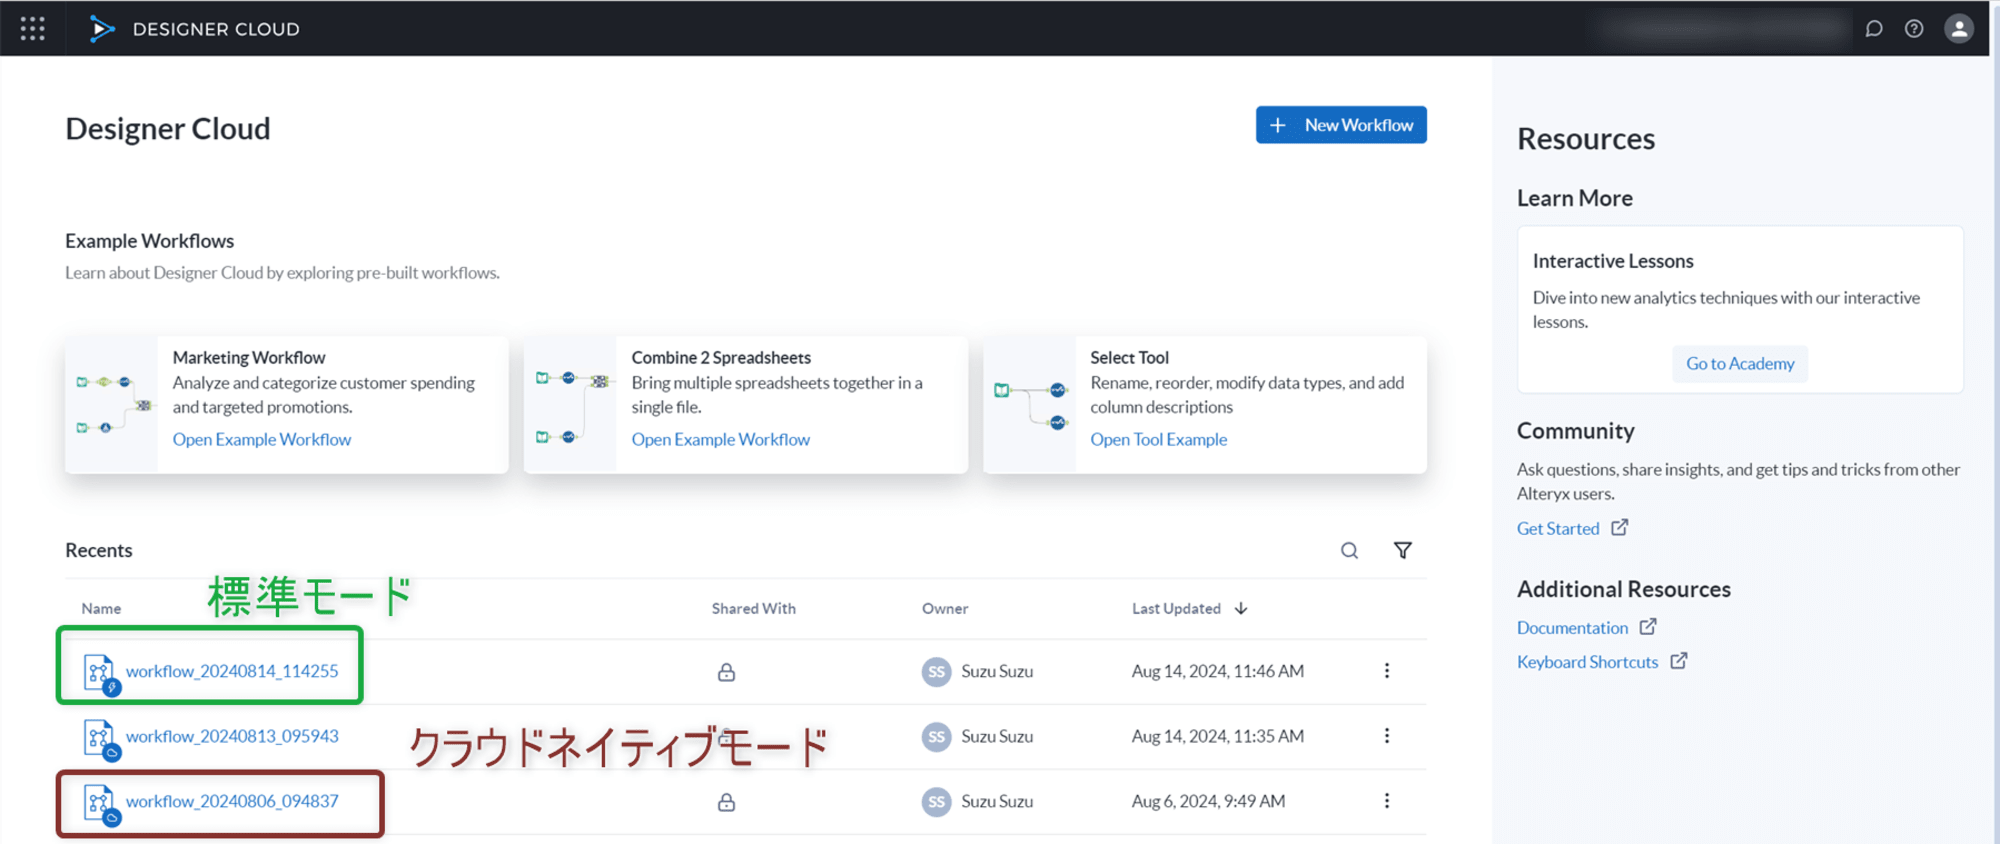
Task: Open Example Workflow link under Marketing Workflow
Action: [262, 439]
